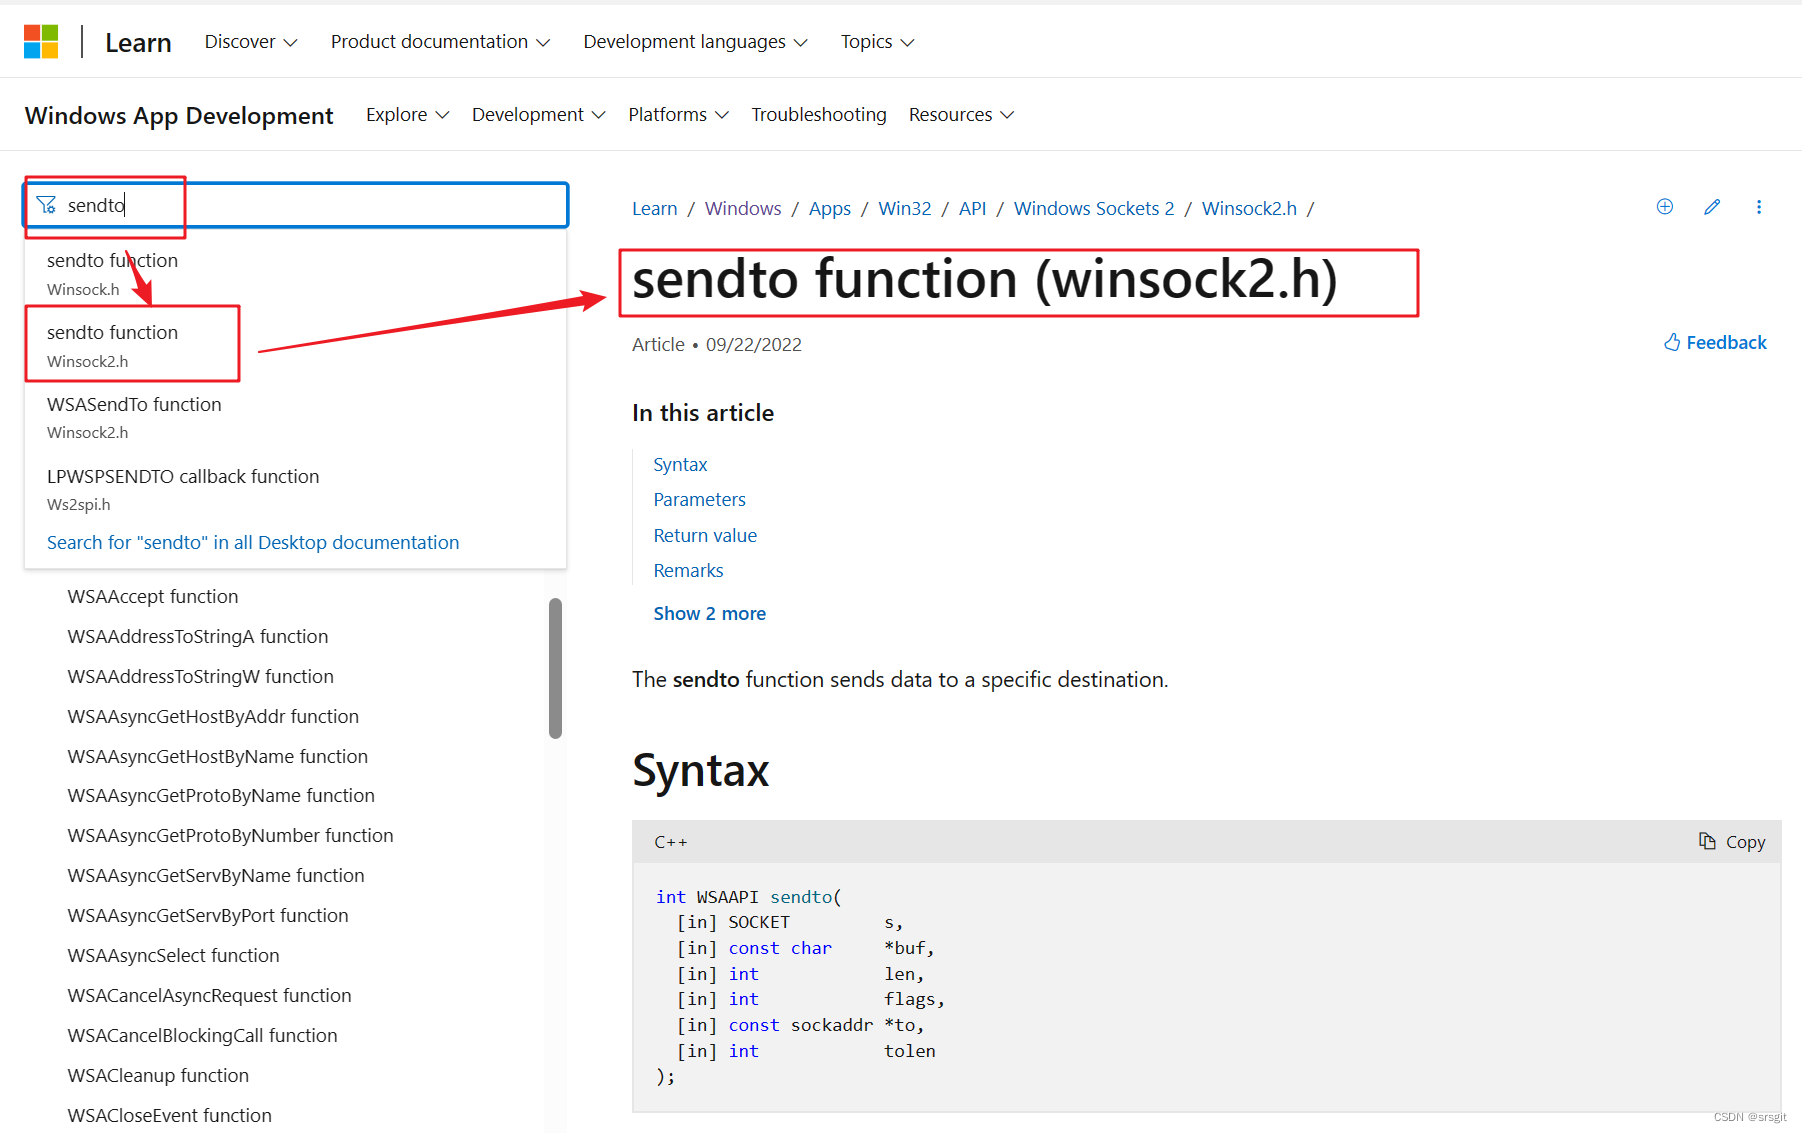This screenshot has height=1133, width=1802.
Task: Click sendto in the code block
Action: [x=801, y=897]
